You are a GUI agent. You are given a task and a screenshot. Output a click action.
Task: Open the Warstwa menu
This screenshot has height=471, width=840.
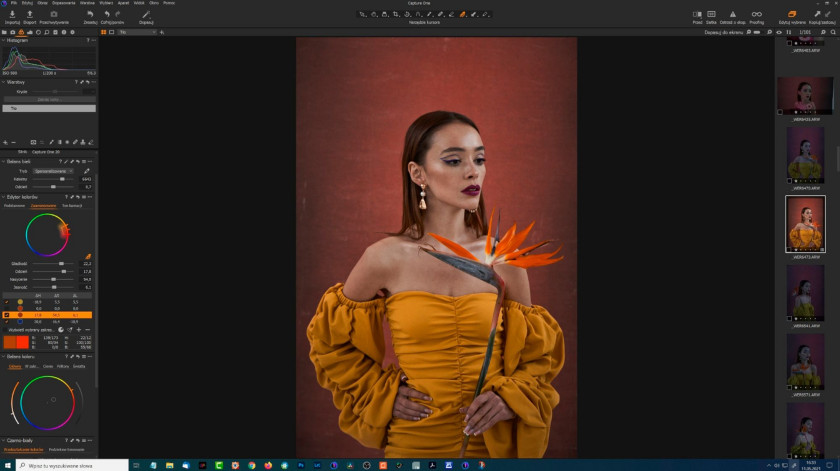tap(87, 3)
